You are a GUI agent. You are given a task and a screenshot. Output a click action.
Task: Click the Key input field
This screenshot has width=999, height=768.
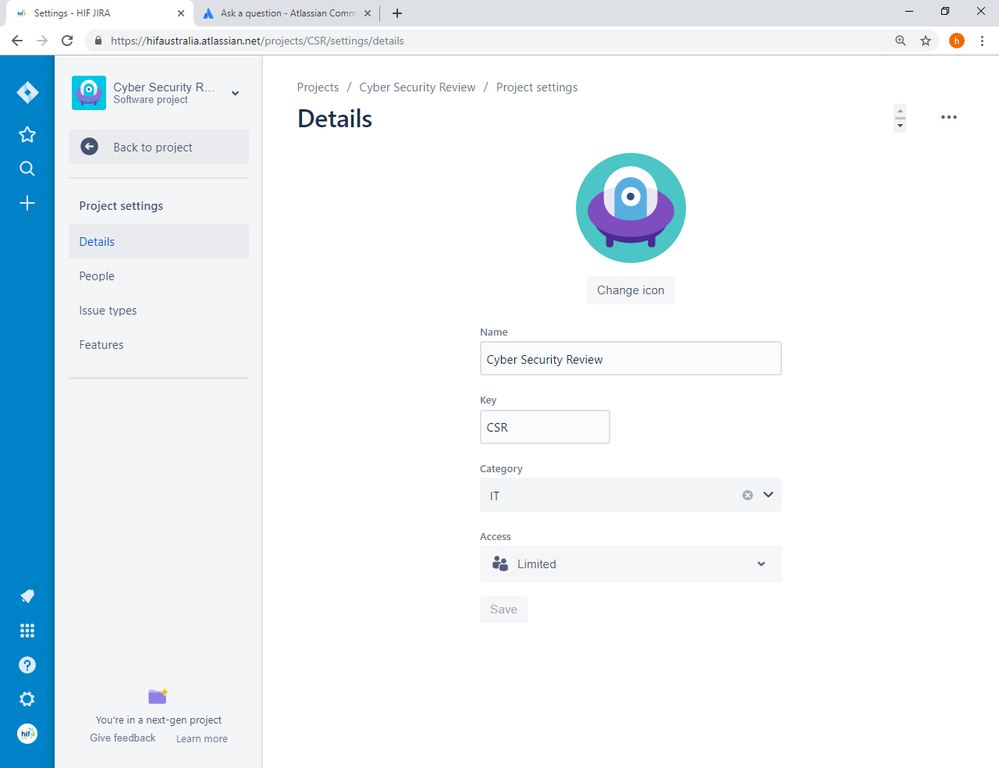545,426
